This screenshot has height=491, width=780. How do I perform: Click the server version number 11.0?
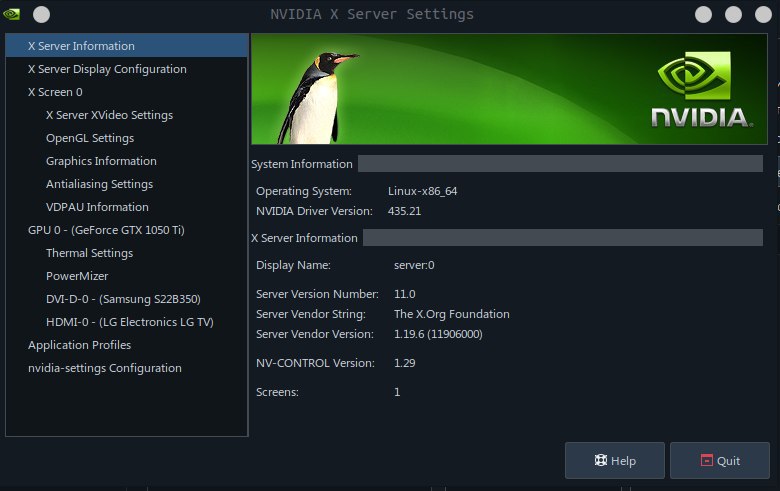(x=404, y=294)
